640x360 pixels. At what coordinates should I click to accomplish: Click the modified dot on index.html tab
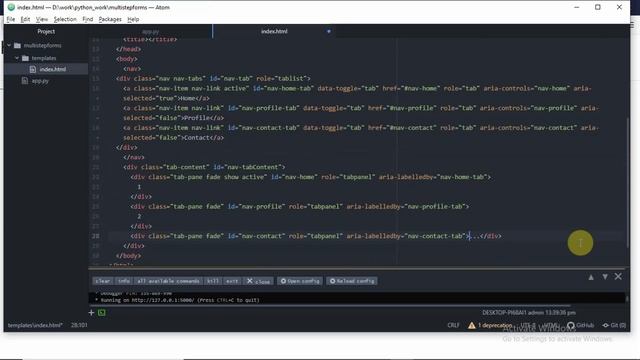click(x=329, y=31)
